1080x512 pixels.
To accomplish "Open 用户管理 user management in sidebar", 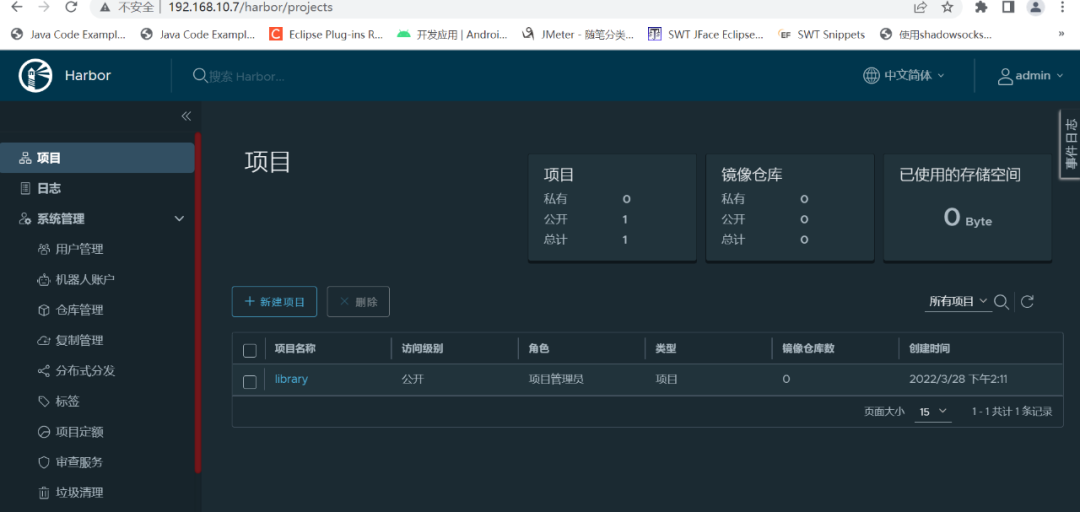I will tap(79, 249).
